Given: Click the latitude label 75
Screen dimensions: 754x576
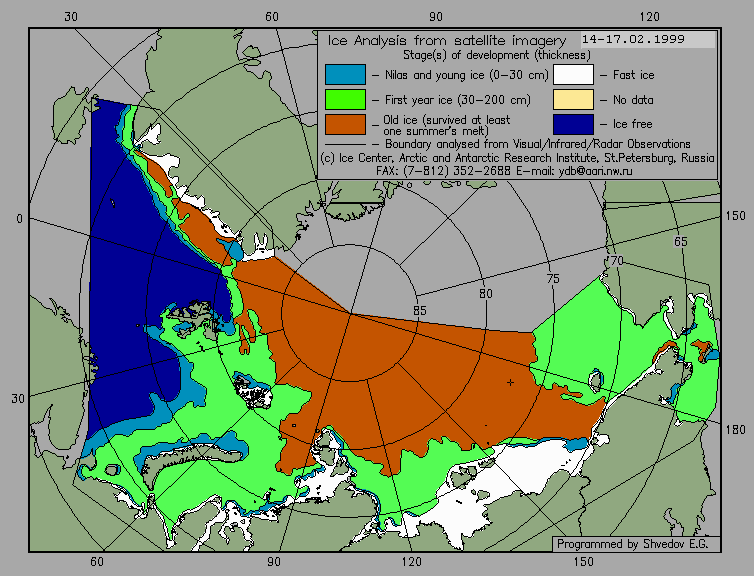Looking at the screenshot, I should click(553, 278).
